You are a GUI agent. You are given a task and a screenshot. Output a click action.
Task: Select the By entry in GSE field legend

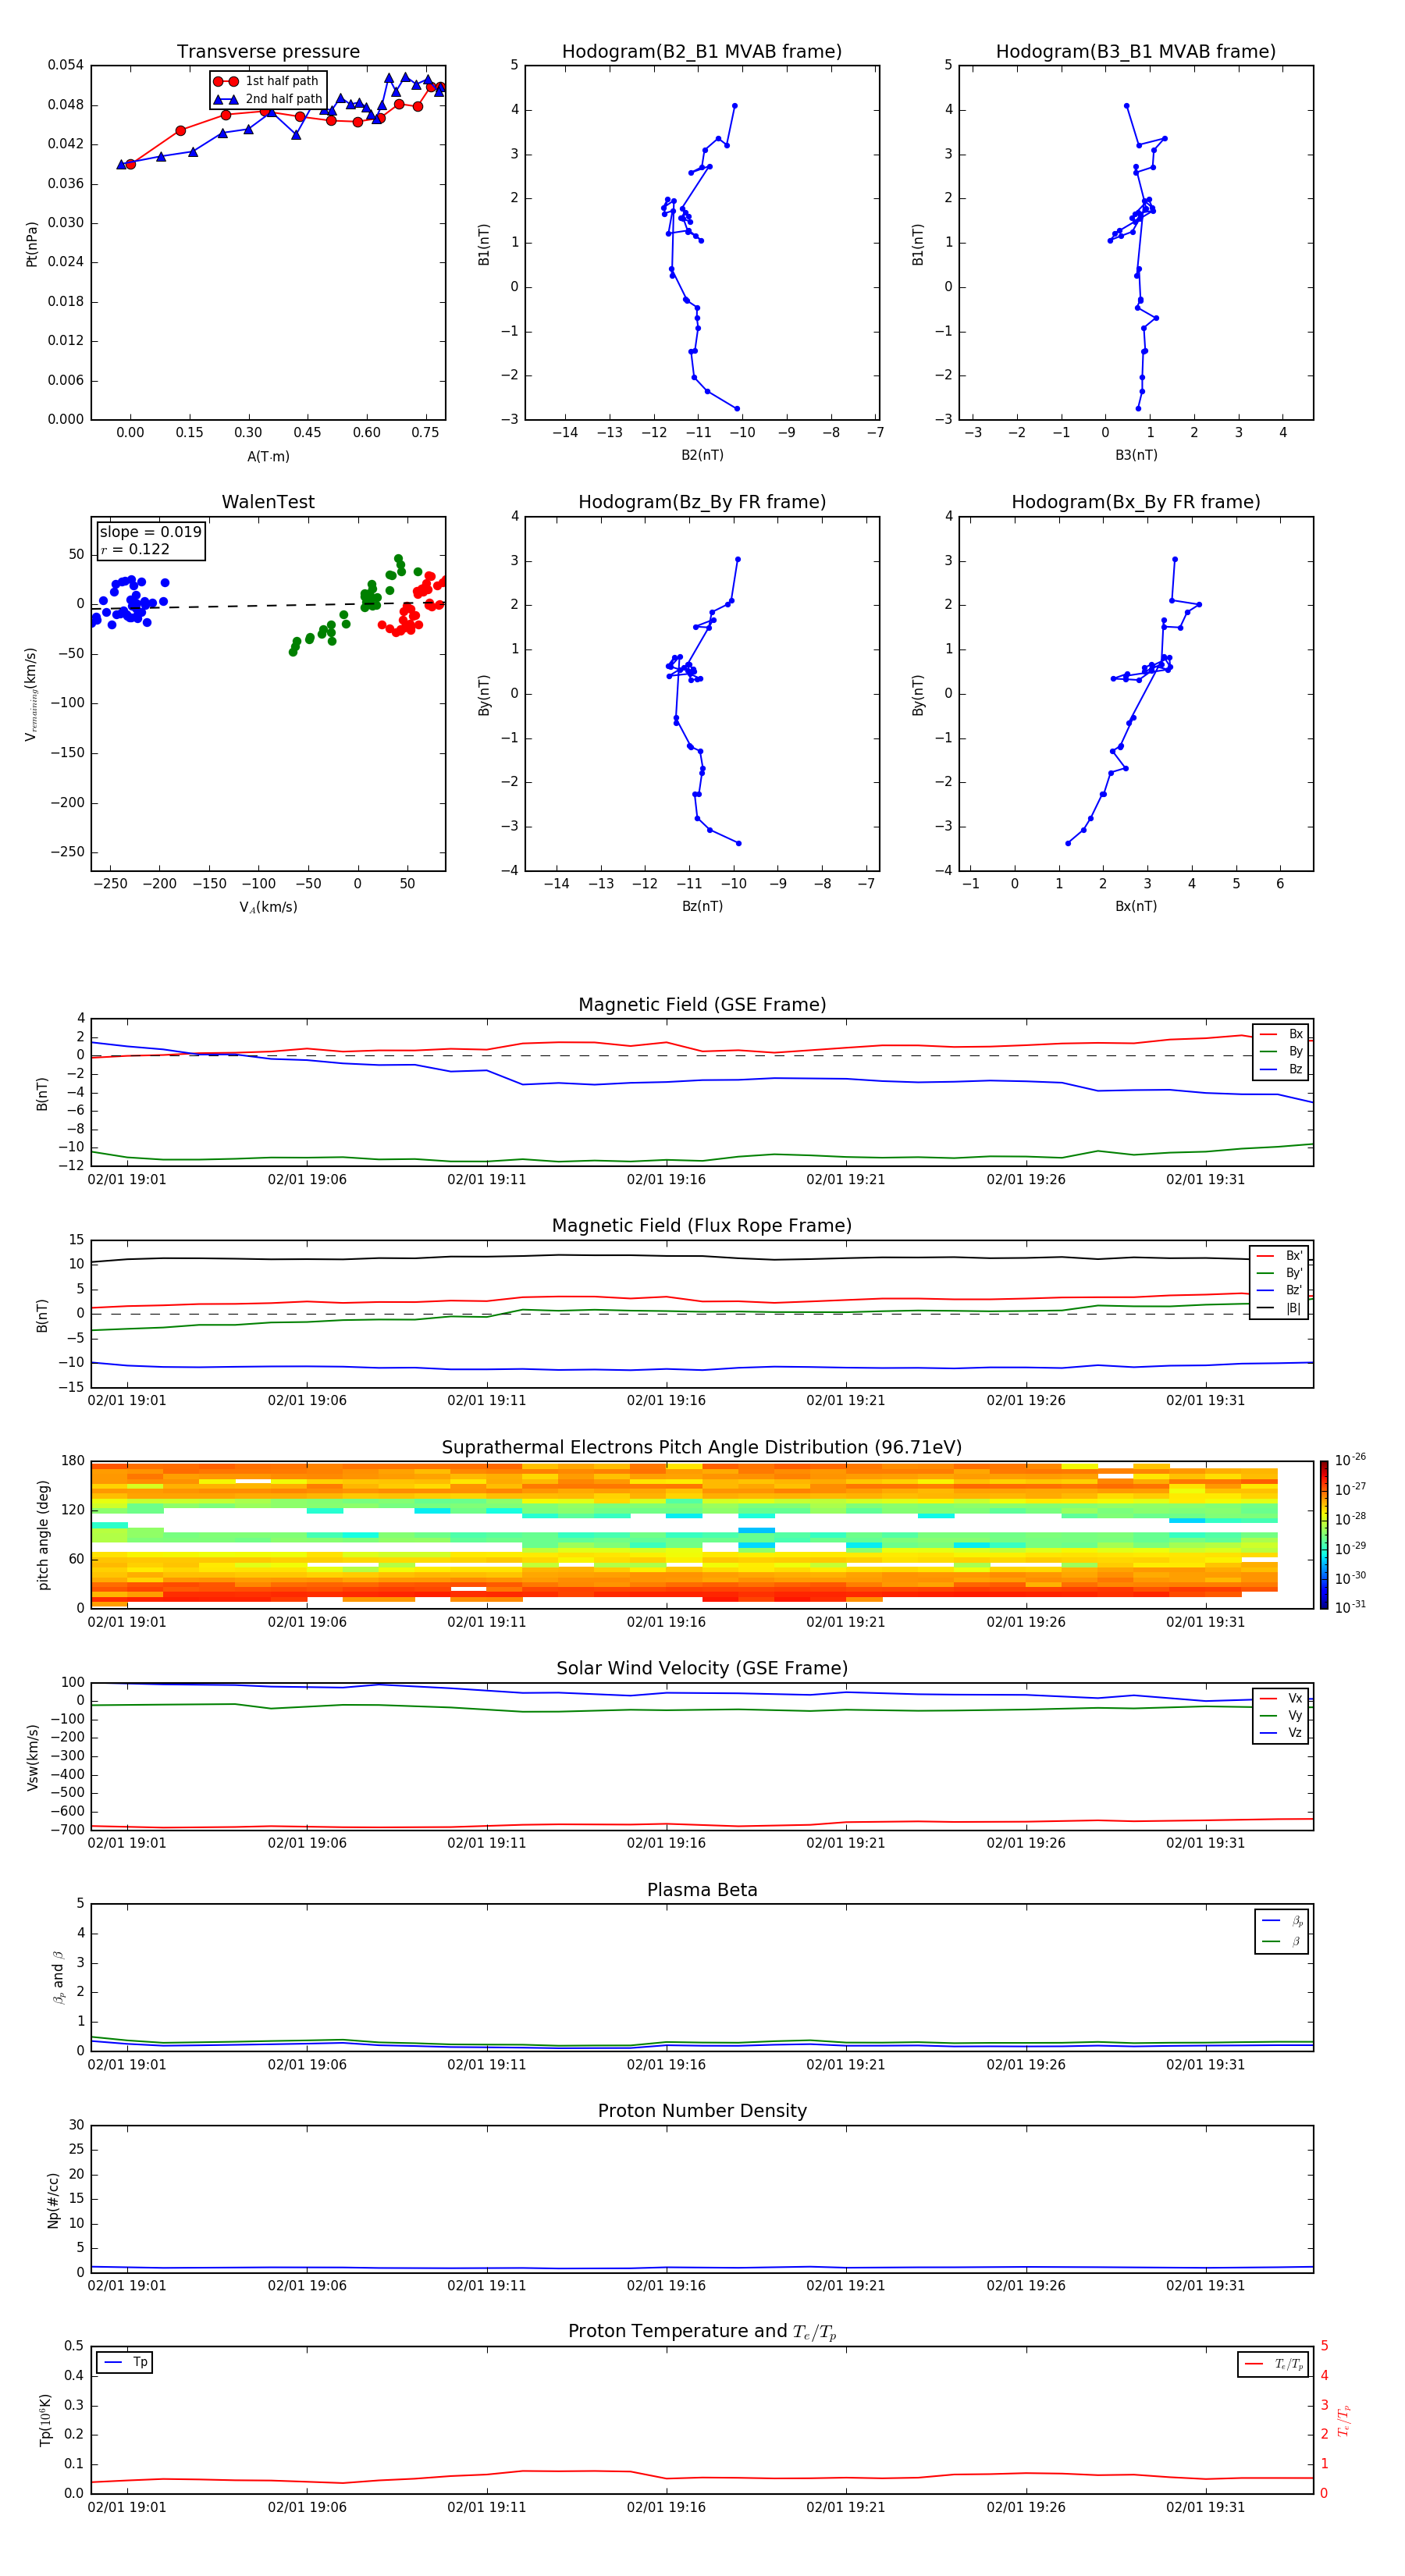(1281, 1051)
